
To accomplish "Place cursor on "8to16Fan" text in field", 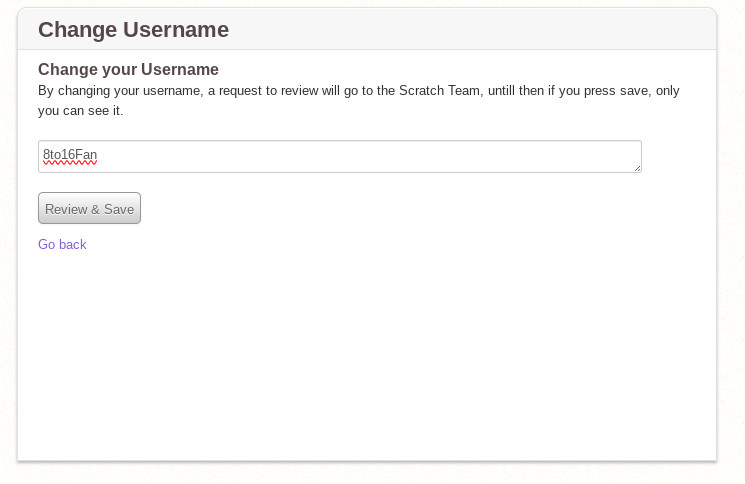I will pyautogui.click(x=70, y=155).
